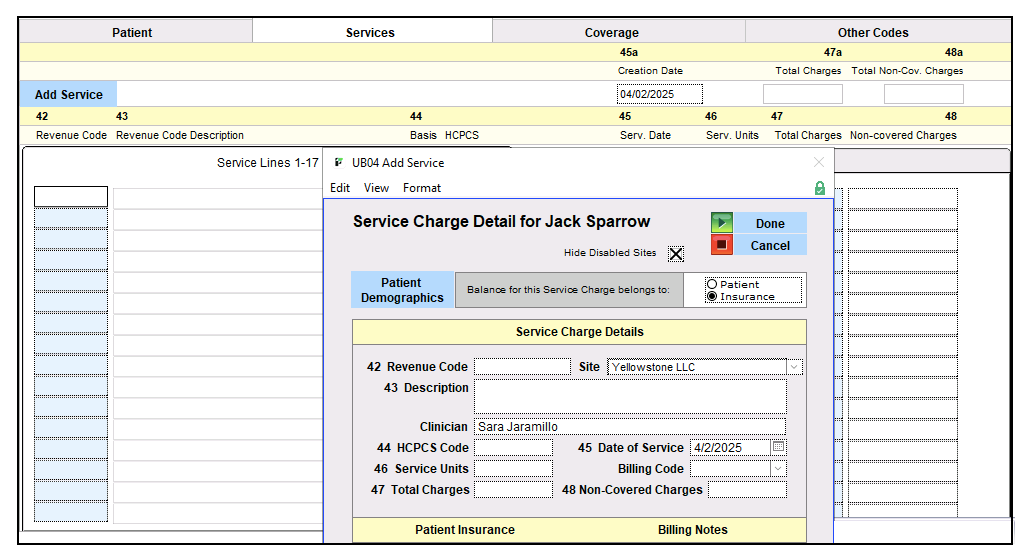Select the Insurance balance radio button
This screenshot has width=1023, height=555.
[712, 296]
